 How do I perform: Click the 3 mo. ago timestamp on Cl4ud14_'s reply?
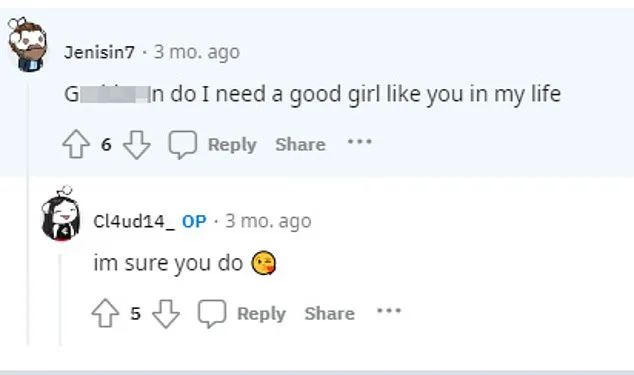(x=268, y=222)
